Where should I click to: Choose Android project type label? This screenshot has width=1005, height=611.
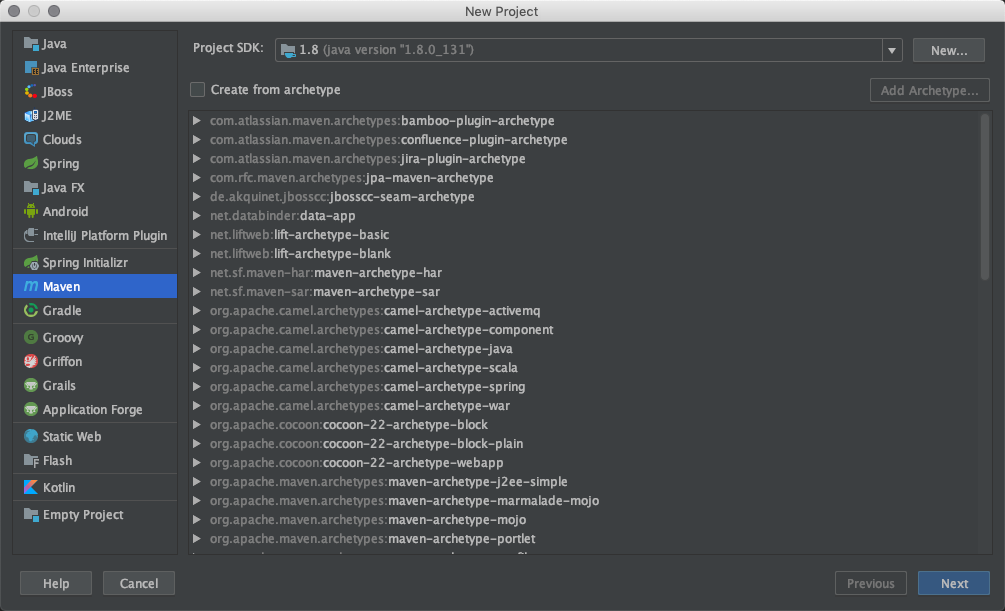[65, 211]
